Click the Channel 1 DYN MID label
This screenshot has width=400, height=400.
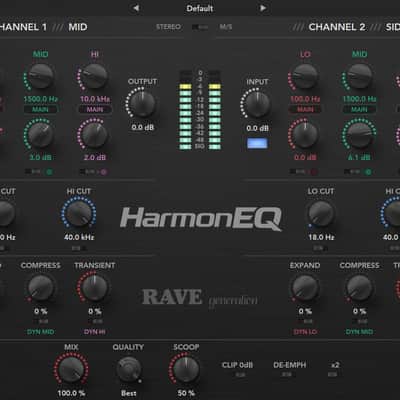click(40, 332)
